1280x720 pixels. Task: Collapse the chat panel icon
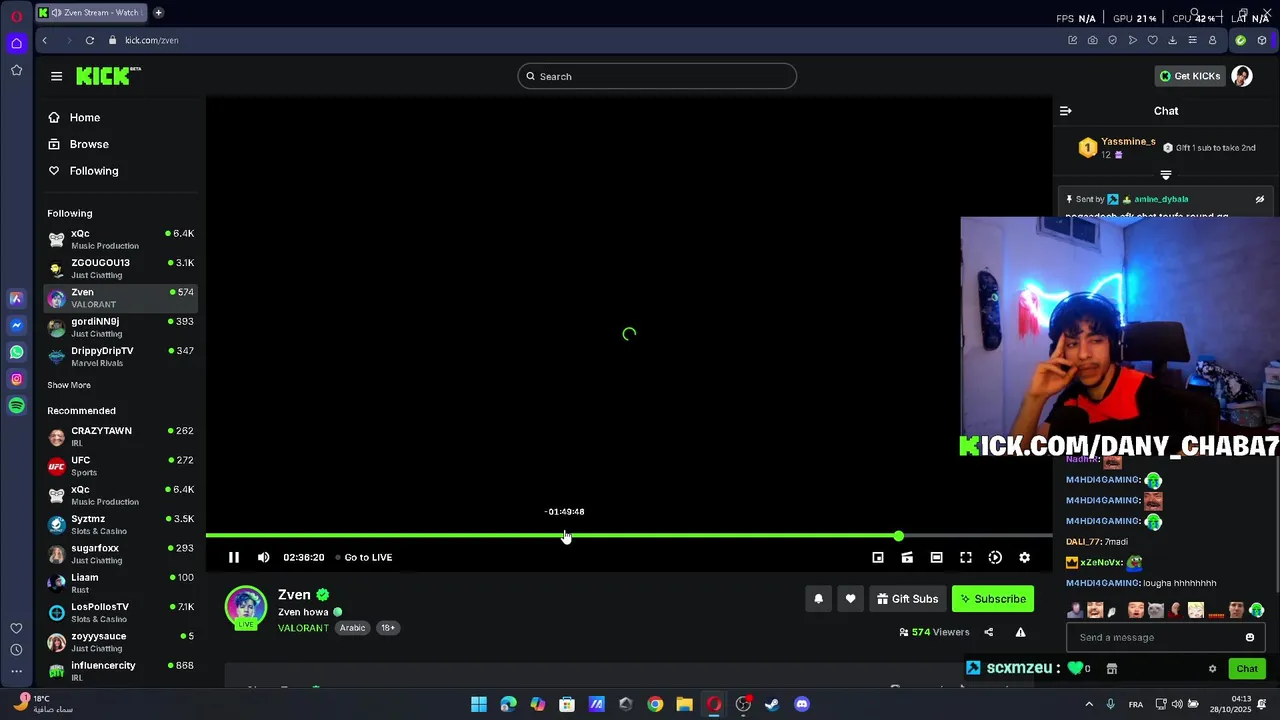pos(1066,111)
